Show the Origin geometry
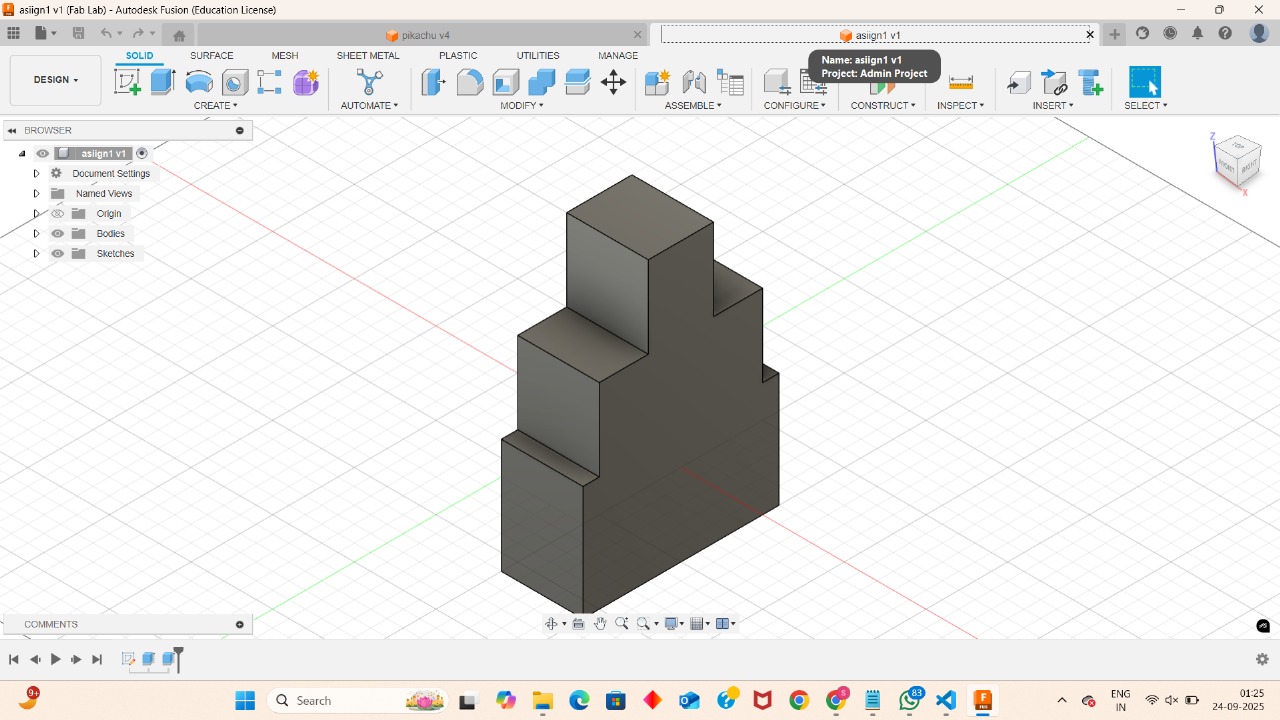This screenshot has width=1280, height=720. click(57, 213)
